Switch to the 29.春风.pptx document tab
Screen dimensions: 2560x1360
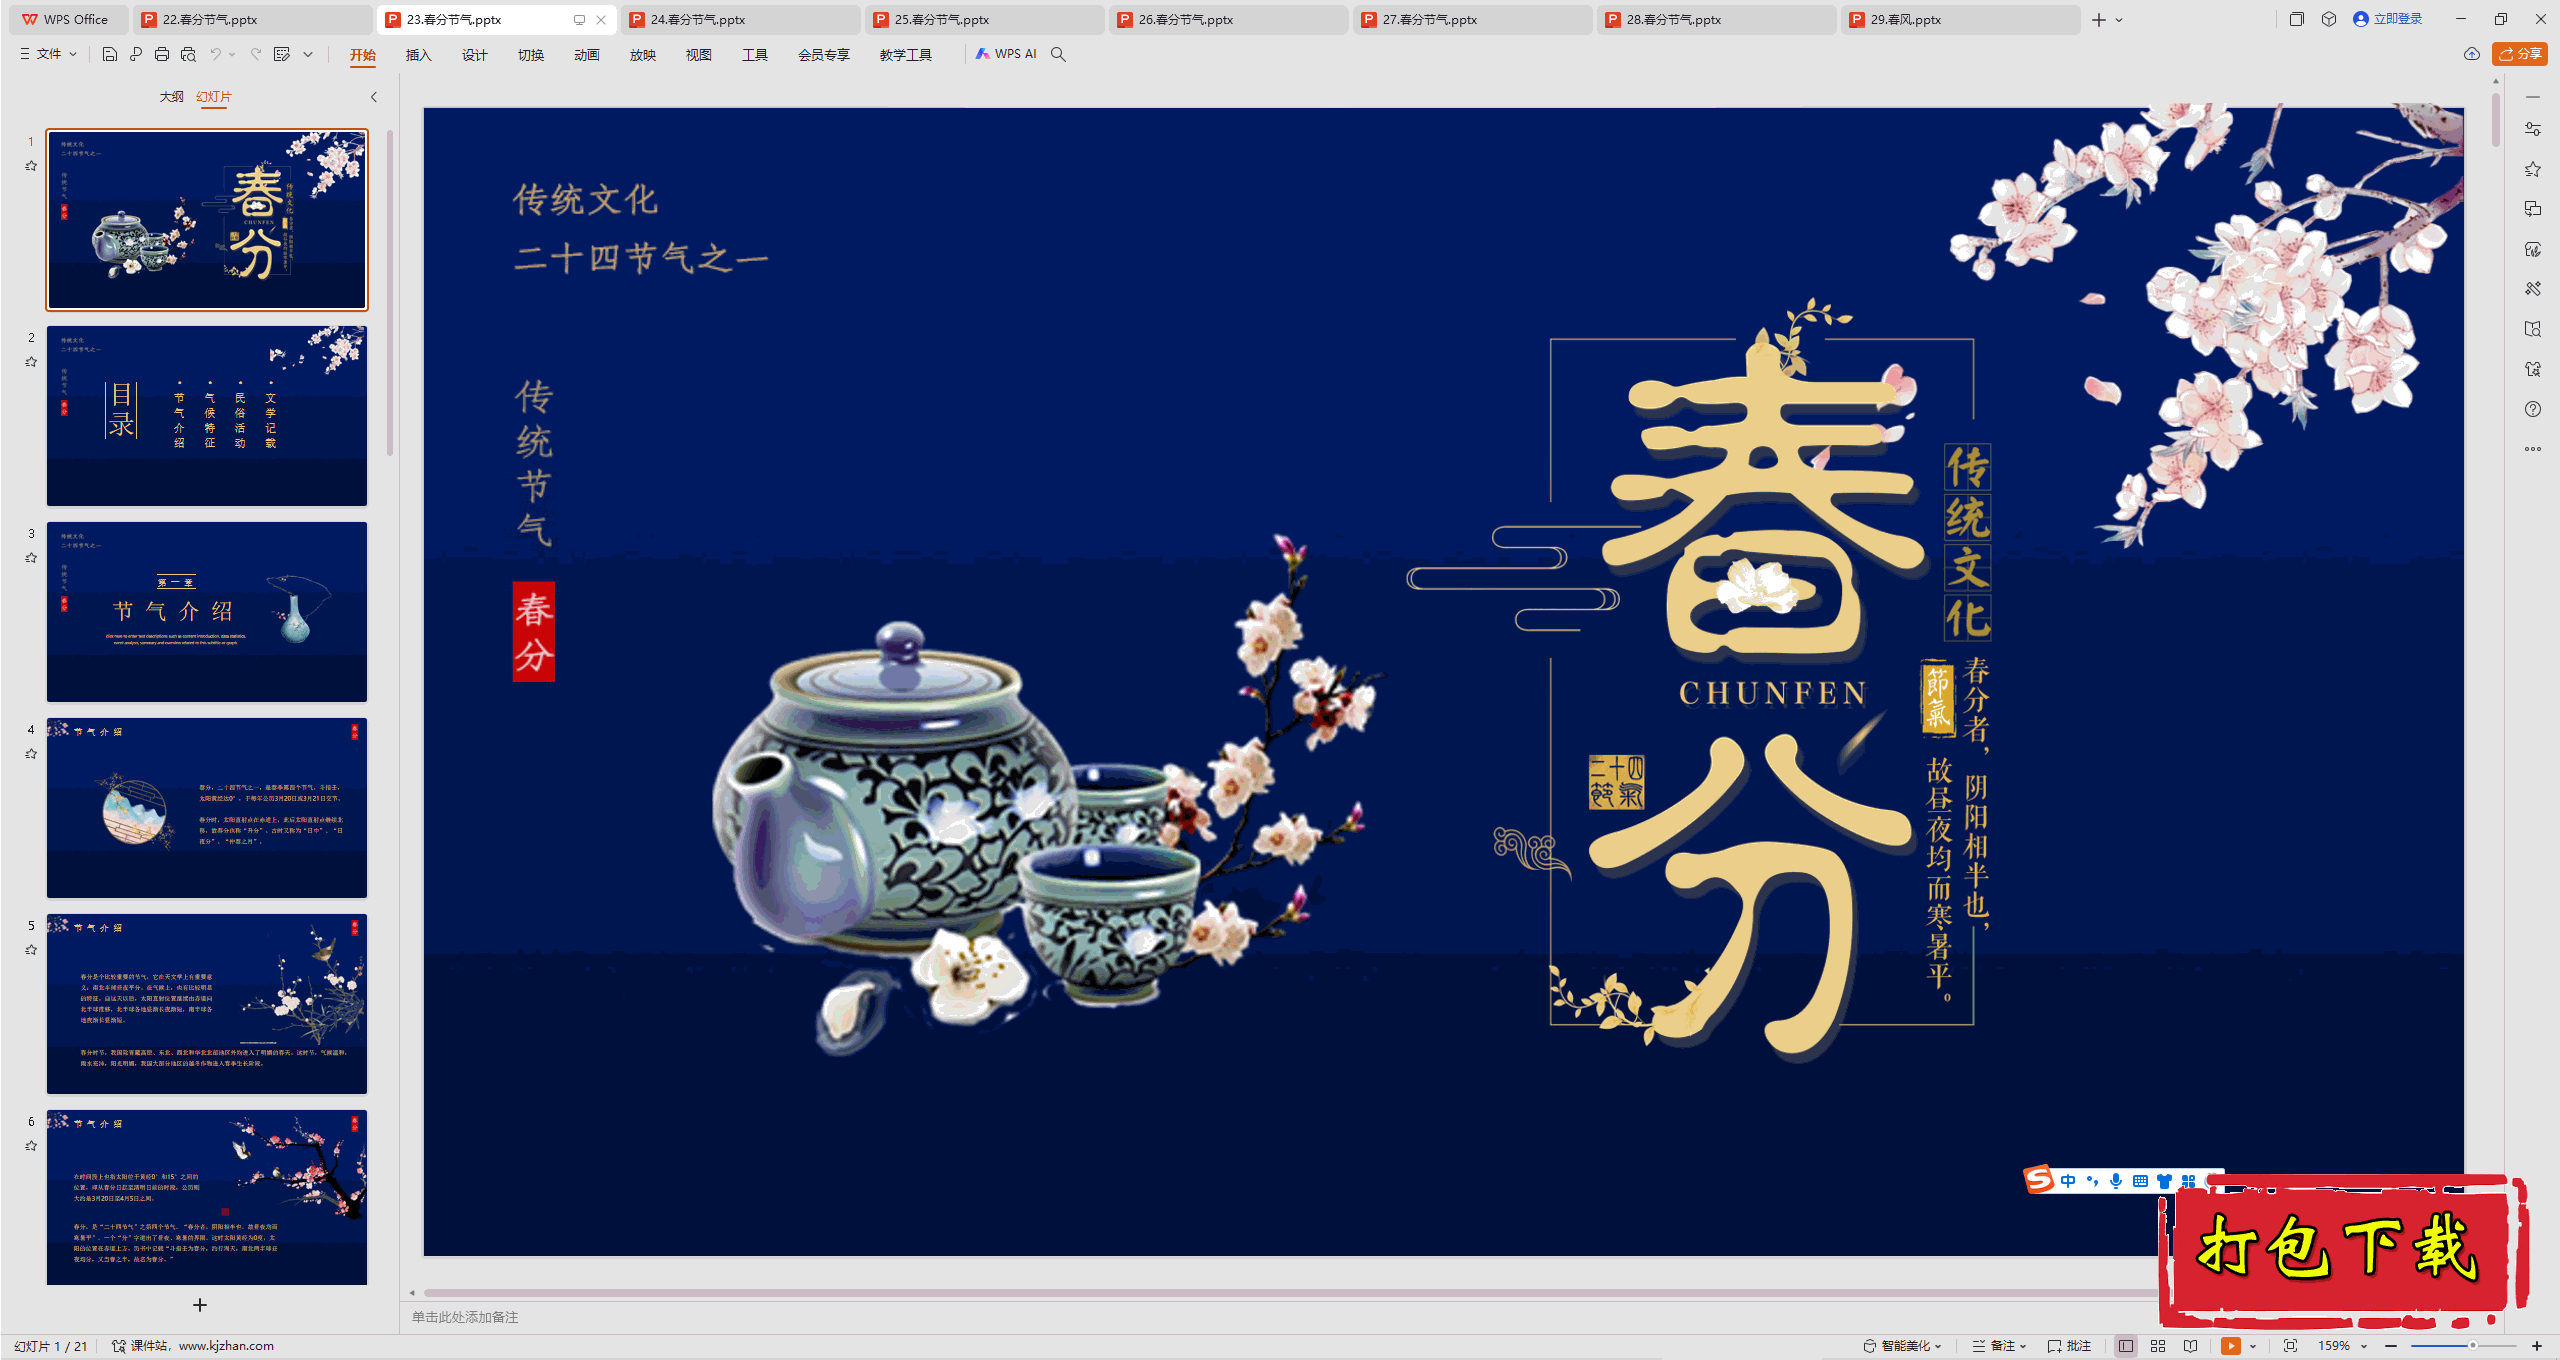pyautogui.click(x=1960, y=19)
